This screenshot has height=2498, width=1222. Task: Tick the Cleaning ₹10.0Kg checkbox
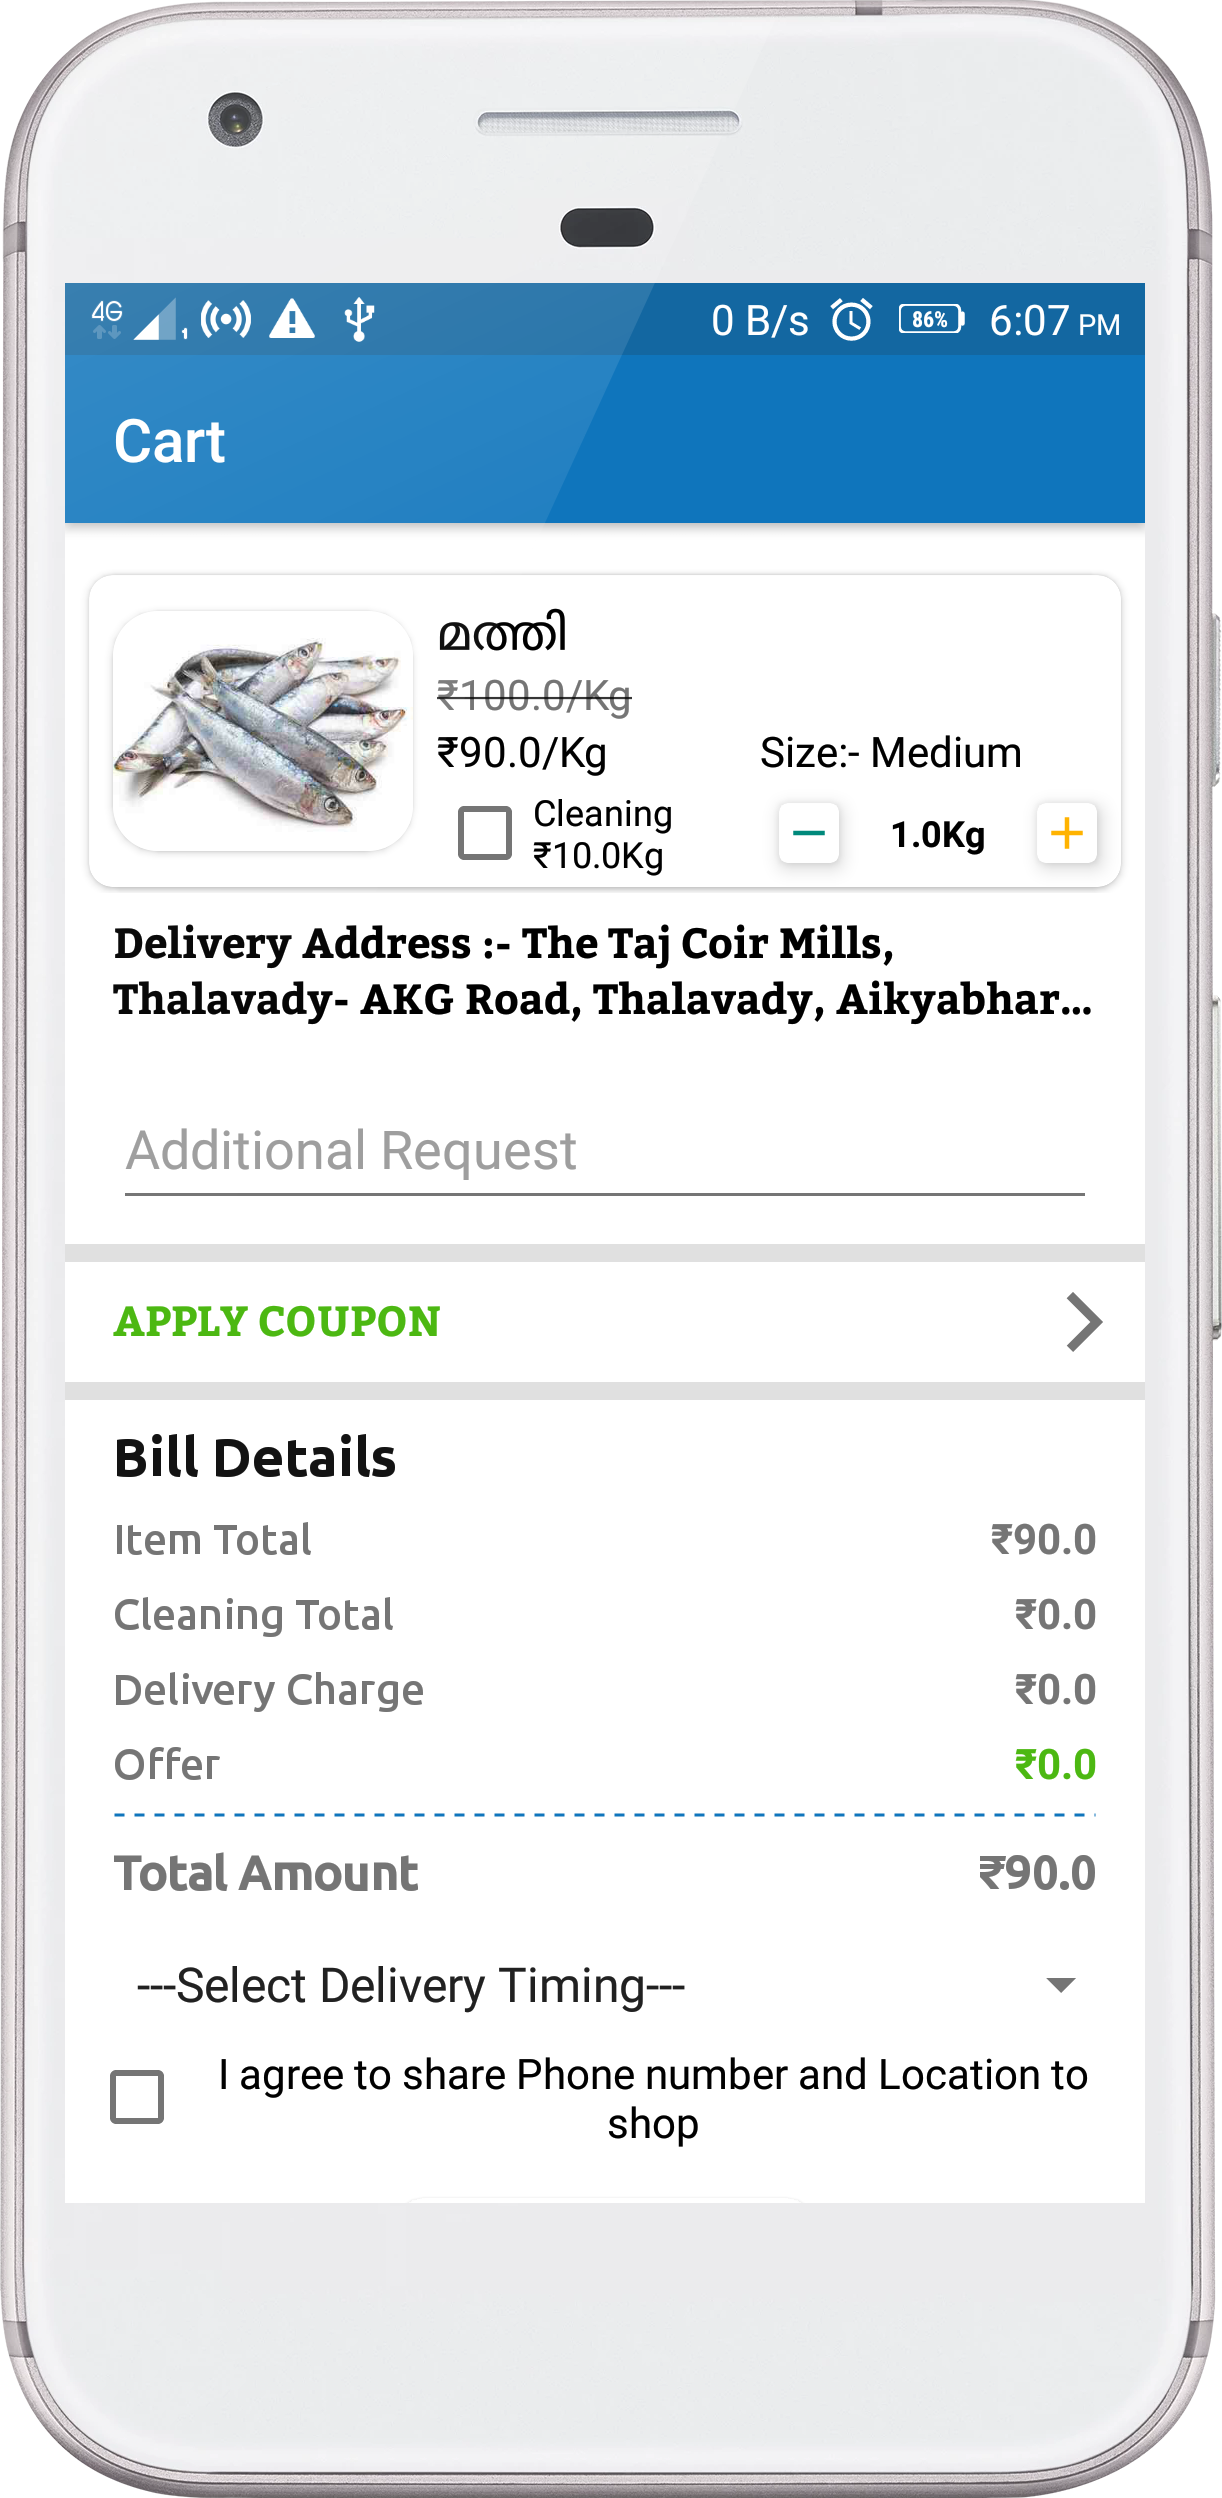(485, 833)
